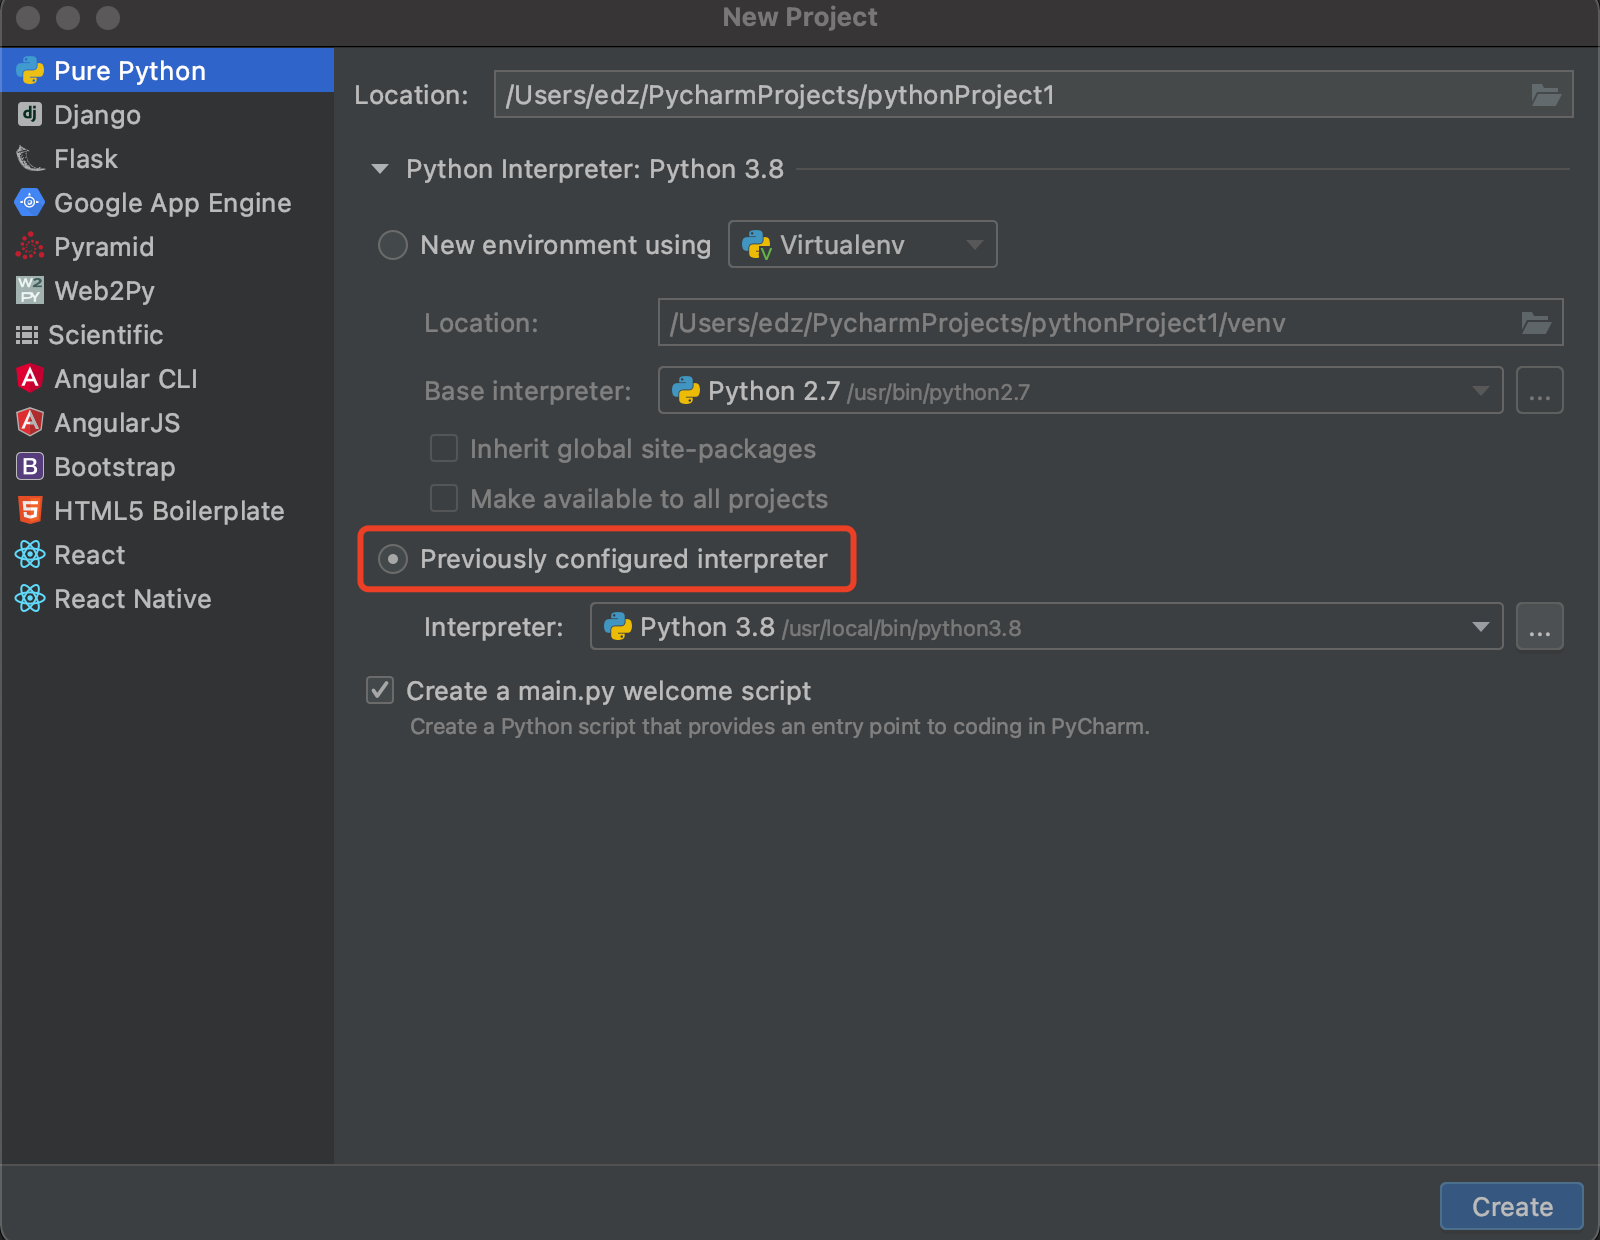Click the Bootstrap B icon
Viewport: 1600px width, 1240px height.
point(30,466)
